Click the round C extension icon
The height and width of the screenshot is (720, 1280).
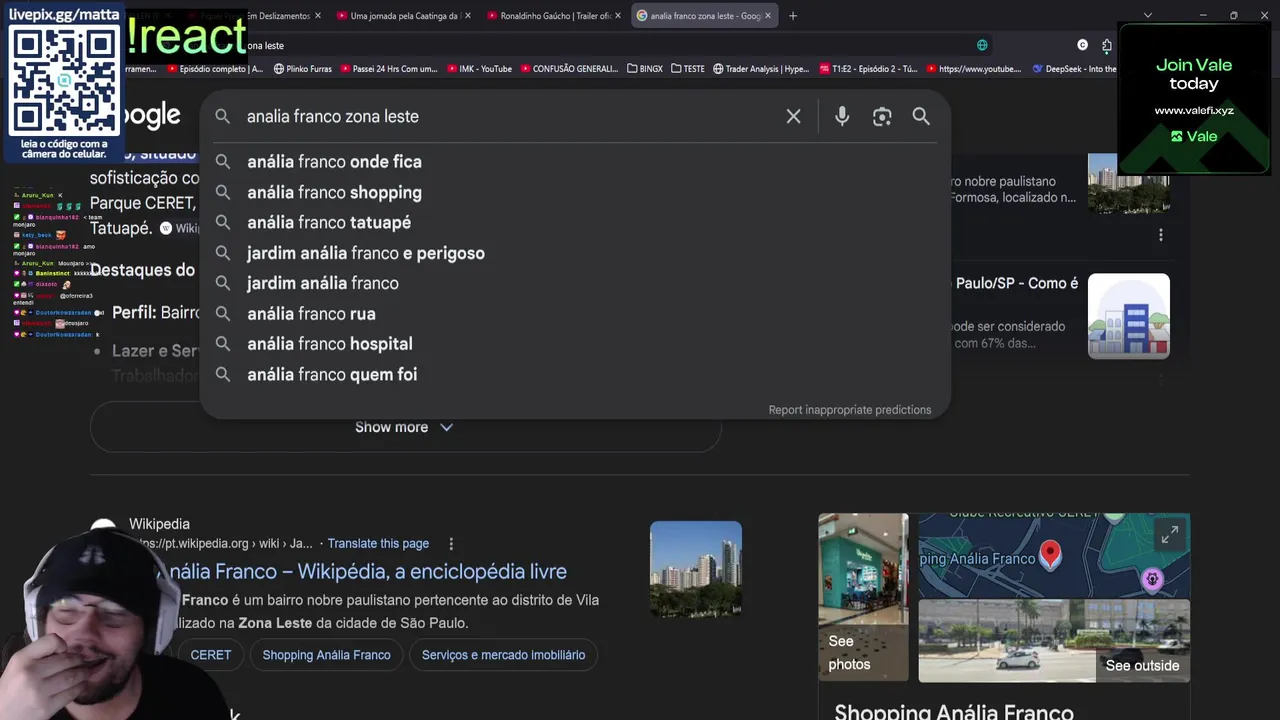pos(1082,45)
